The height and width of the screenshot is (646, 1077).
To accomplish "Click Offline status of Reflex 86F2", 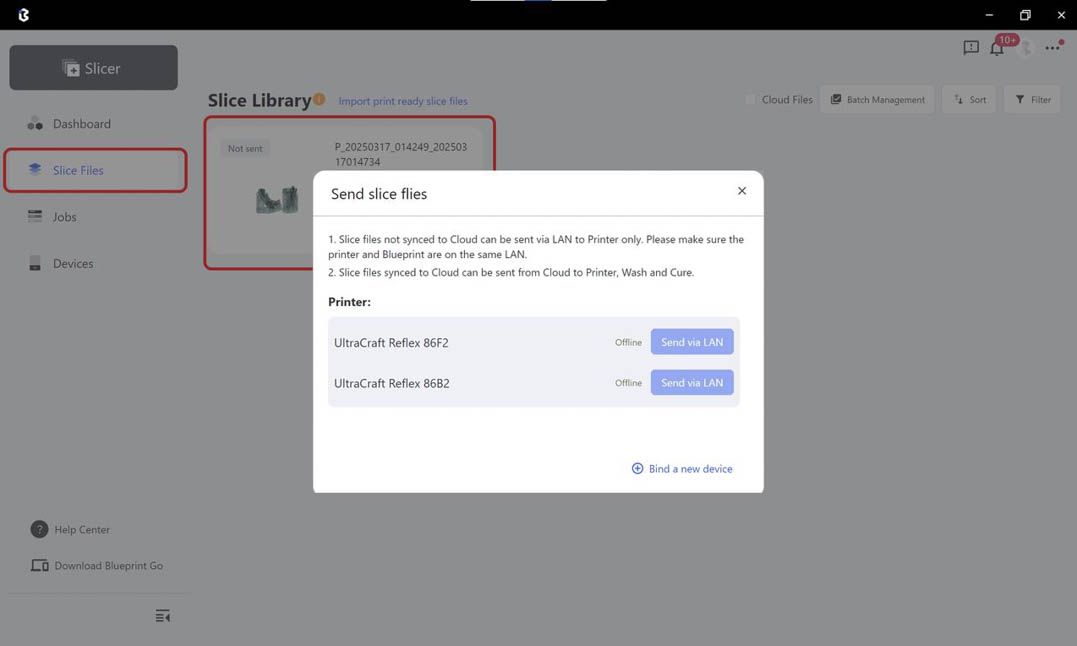I will coord(628,343).
